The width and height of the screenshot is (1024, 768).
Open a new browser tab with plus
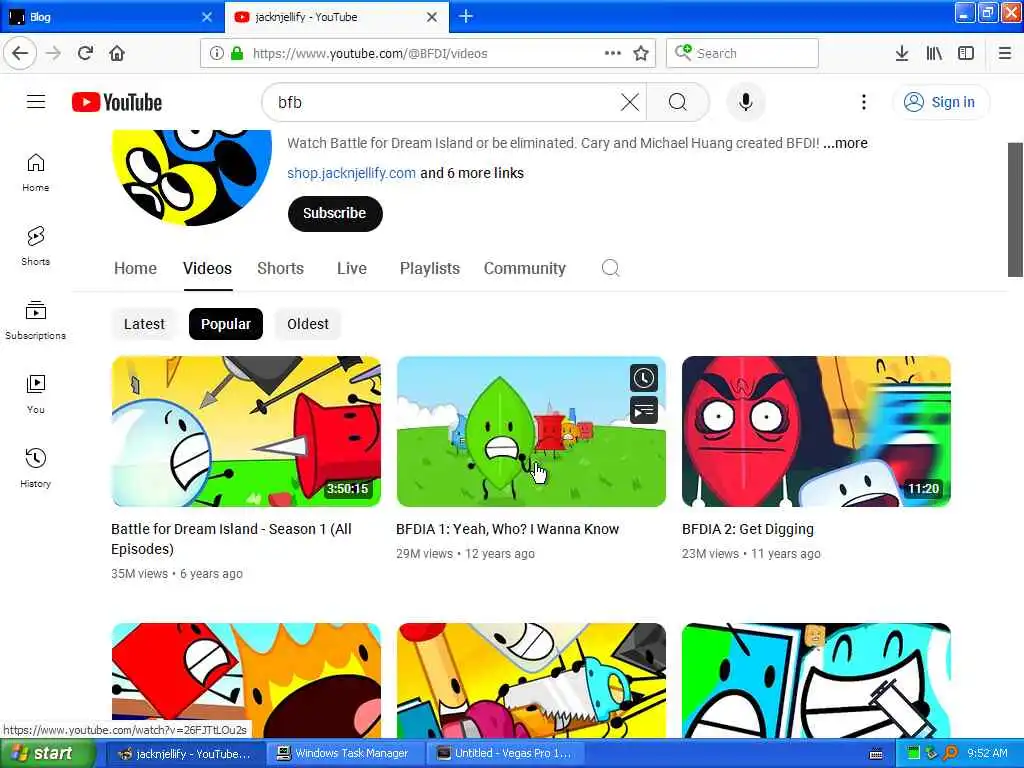pos(466,16)
